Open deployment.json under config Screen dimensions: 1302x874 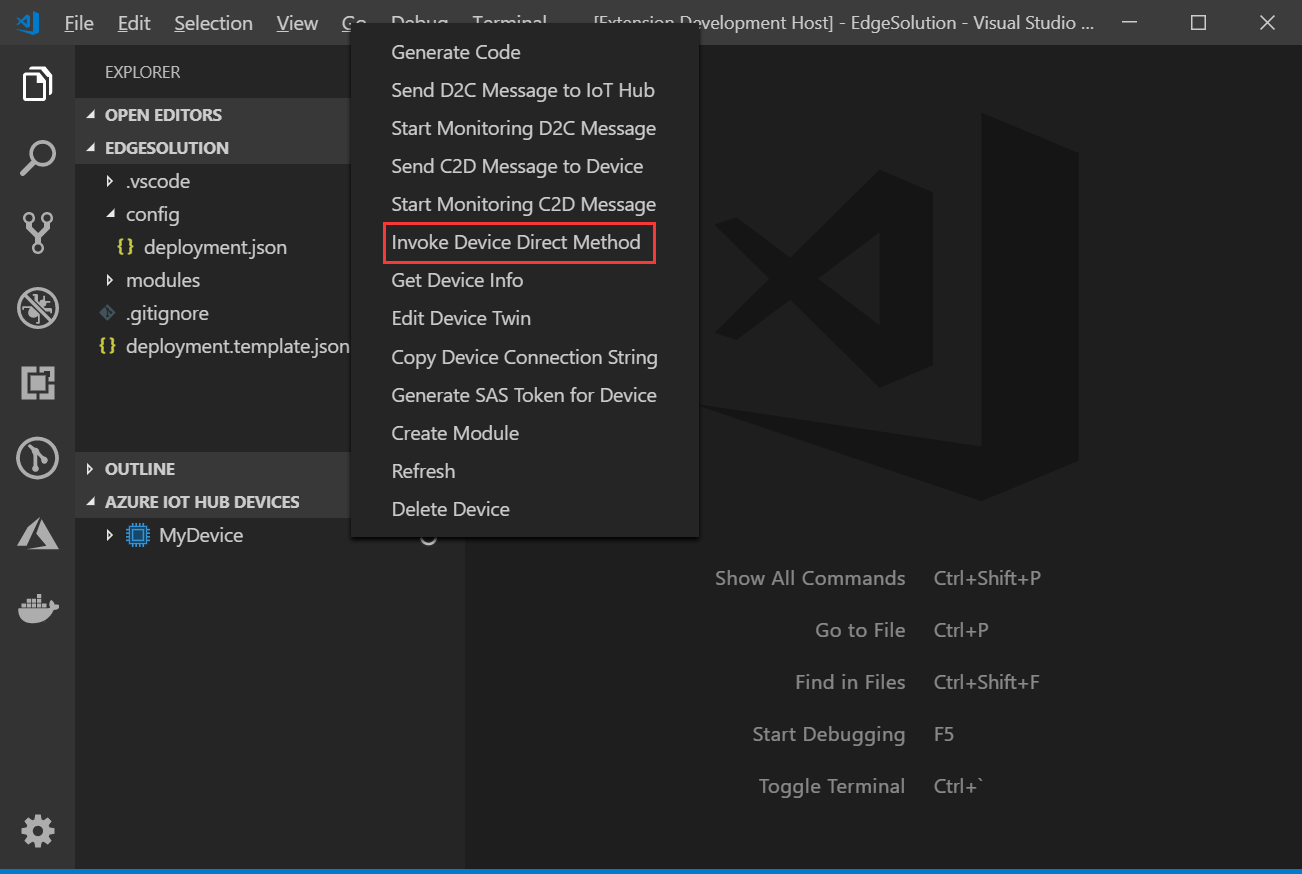coord(213,247)
